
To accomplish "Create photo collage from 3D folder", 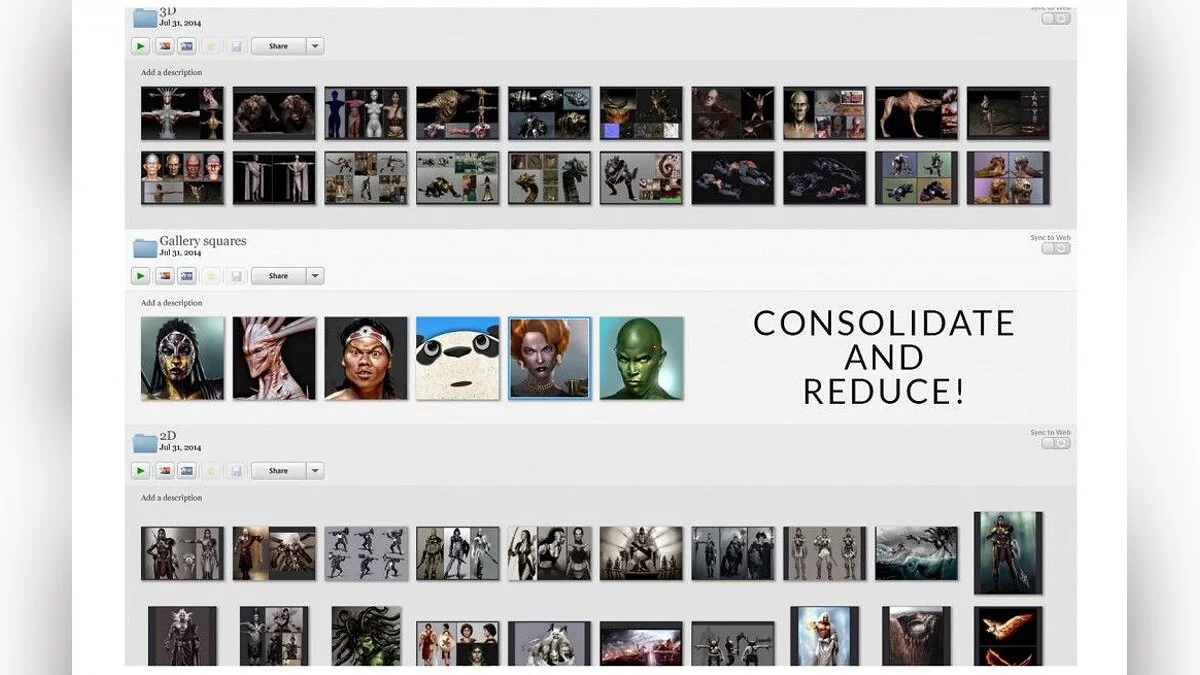I will pos(165,46).
